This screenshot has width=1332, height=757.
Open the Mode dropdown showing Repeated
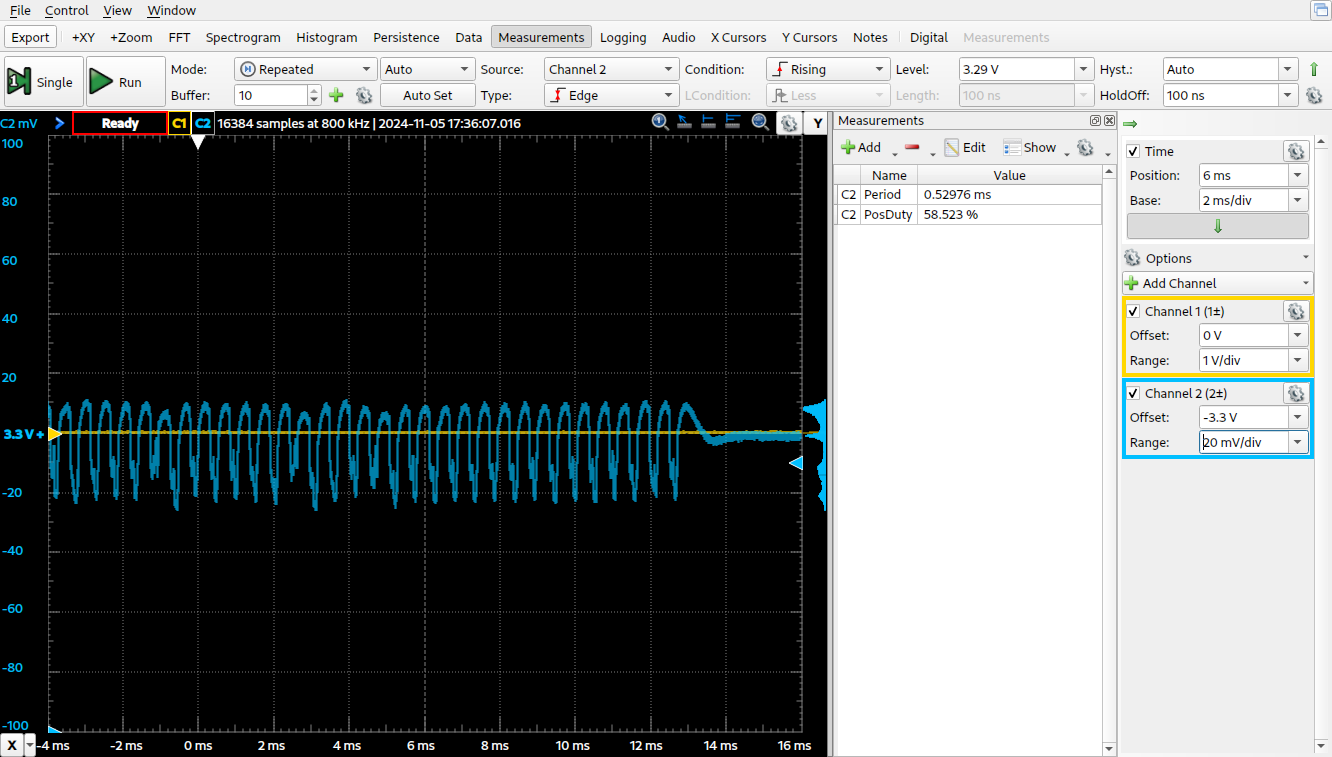[x=305, y=69]
